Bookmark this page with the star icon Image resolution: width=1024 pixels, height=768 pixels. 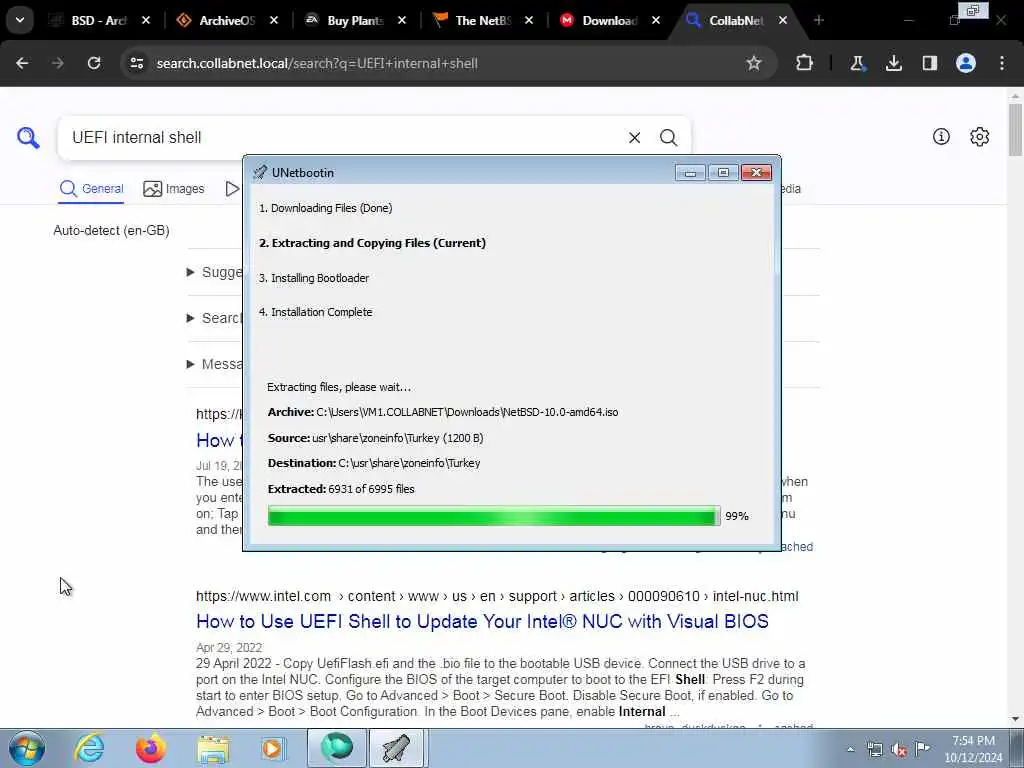click(754, 63)
